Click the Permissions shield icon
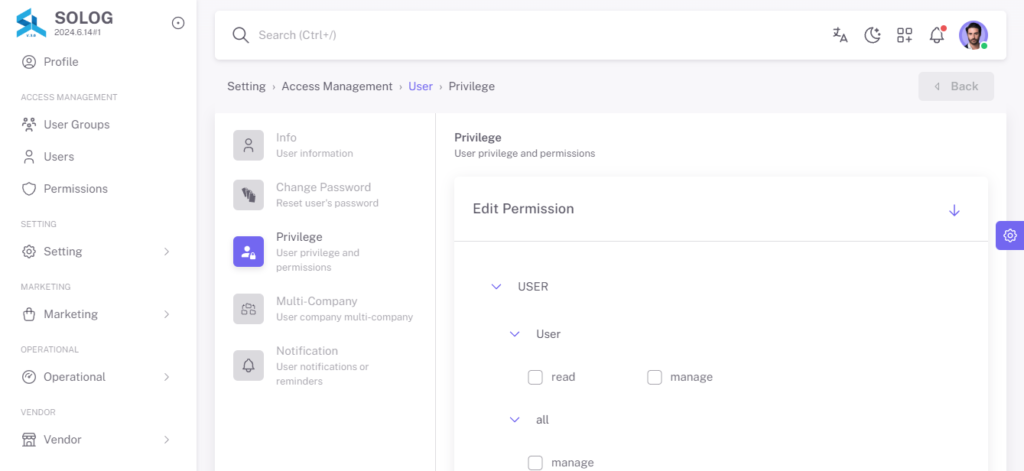 (29, 189)
